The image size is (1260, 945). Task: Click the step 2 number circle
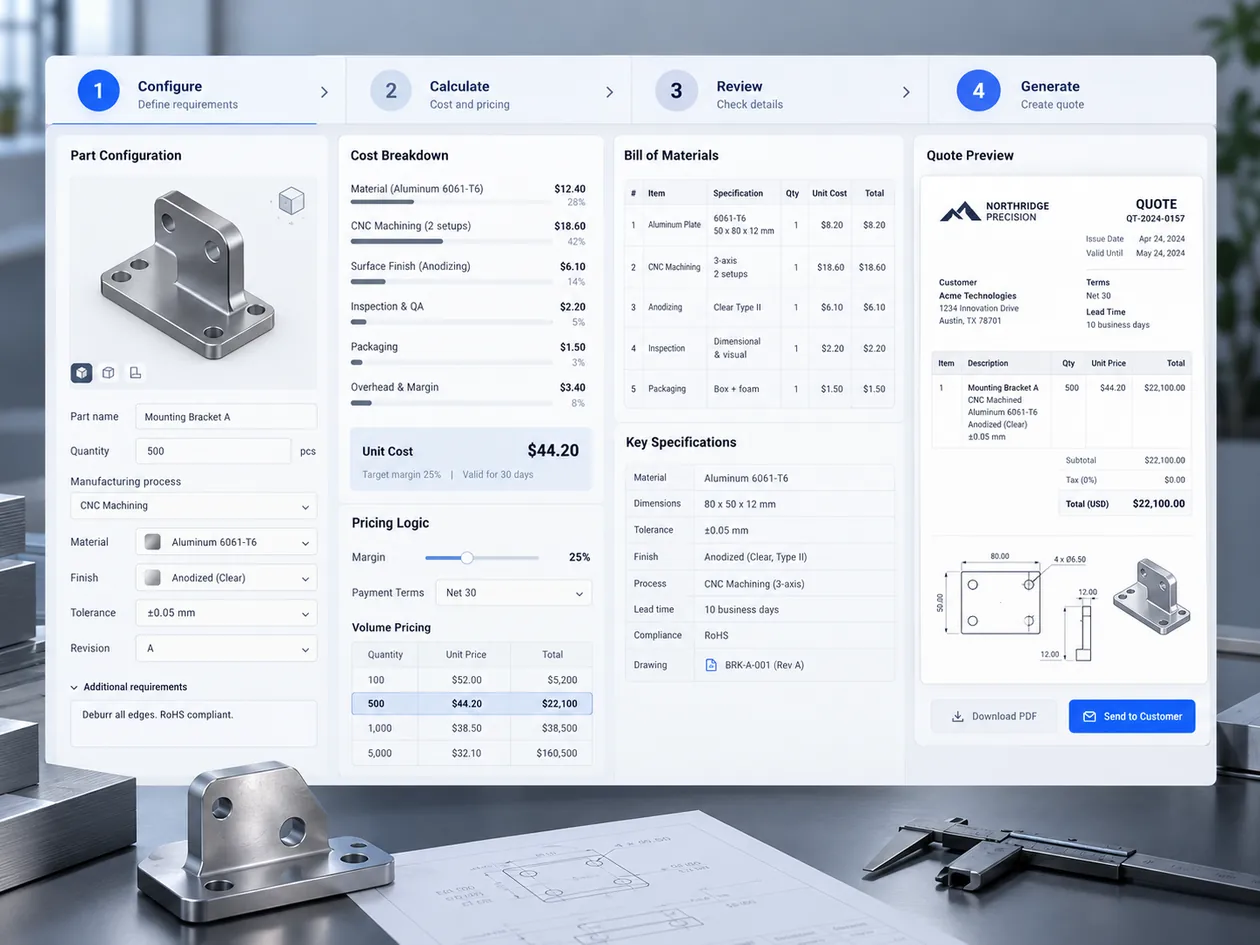[391, 91]
